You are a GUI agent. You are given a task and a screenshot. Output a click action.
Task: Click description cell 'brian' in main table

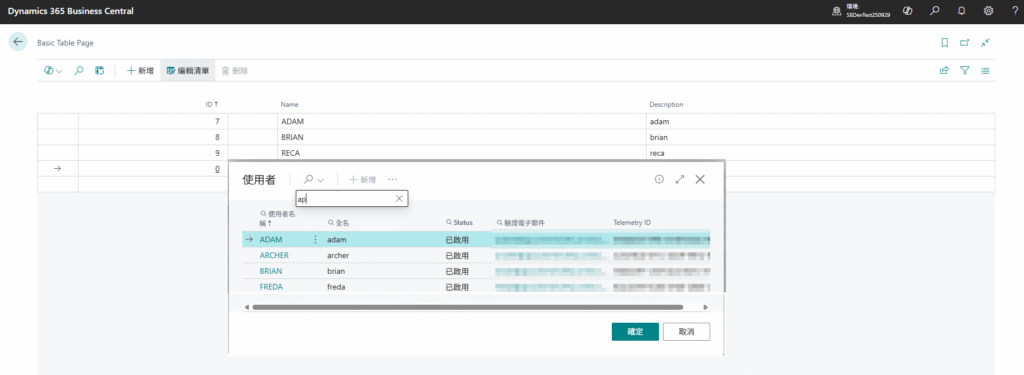pyautogui.click(x=820, y=137)
